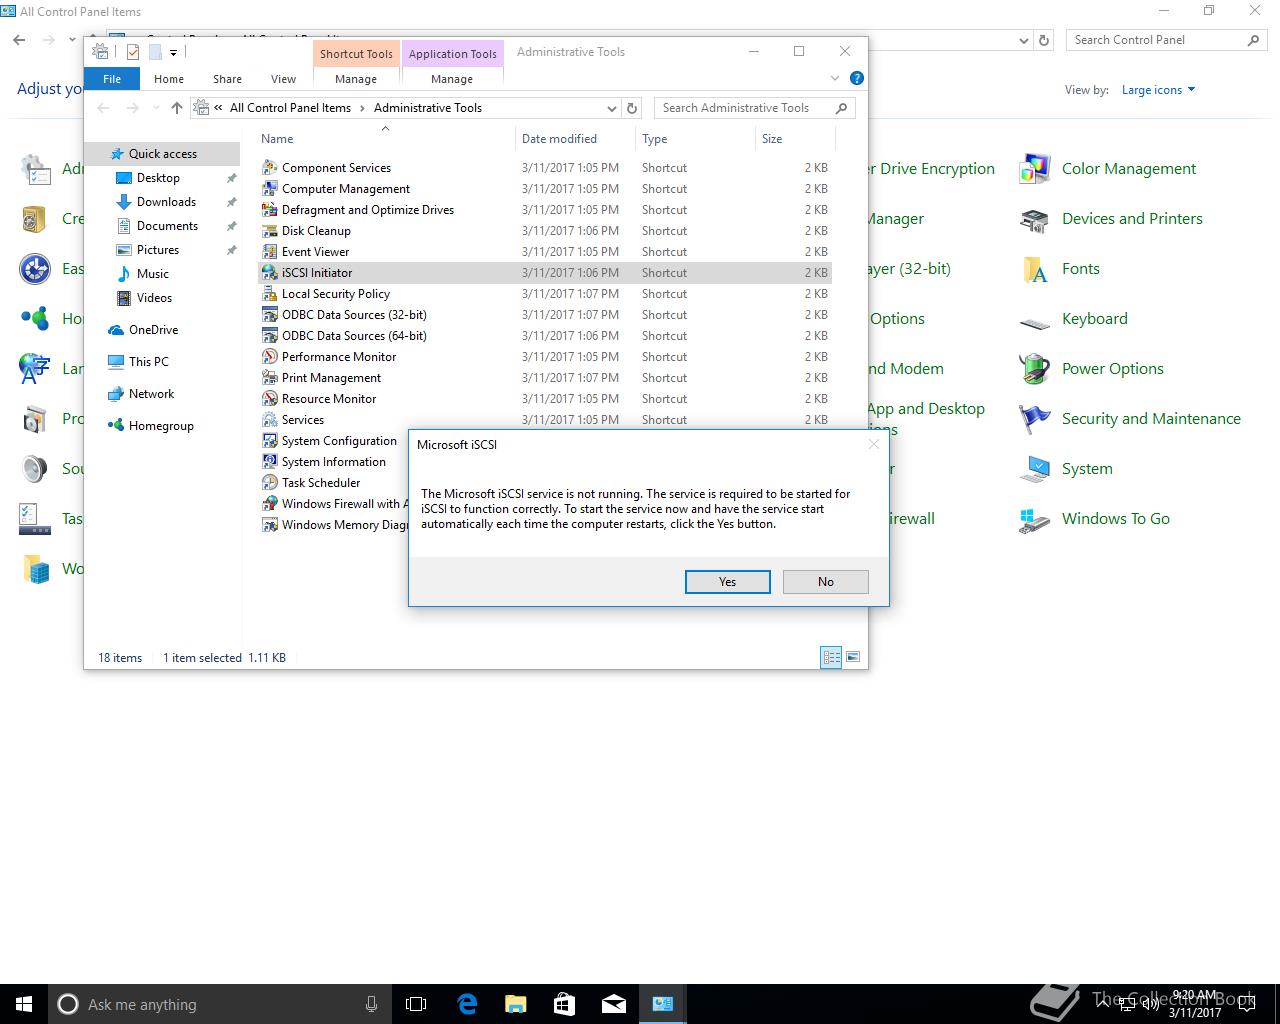Image resolution: width=1280 pixels, height=1024 pixels.
Task: Go up one folder level
Action: pos(177,108)
